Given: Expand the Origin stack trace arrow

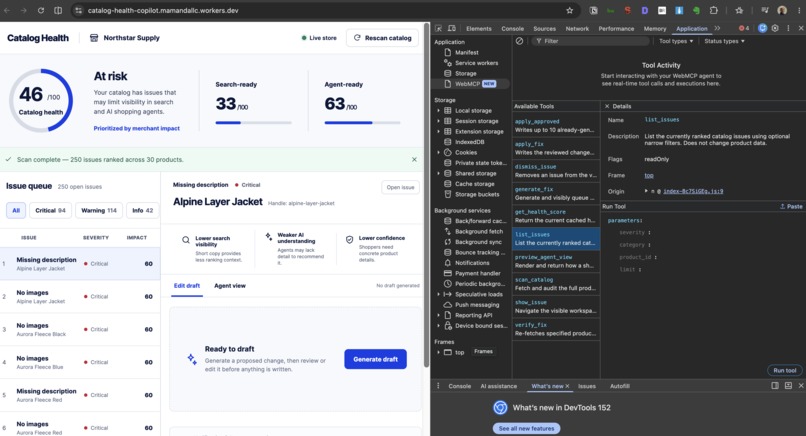Looking at the screenshot, I should point(647,191).
